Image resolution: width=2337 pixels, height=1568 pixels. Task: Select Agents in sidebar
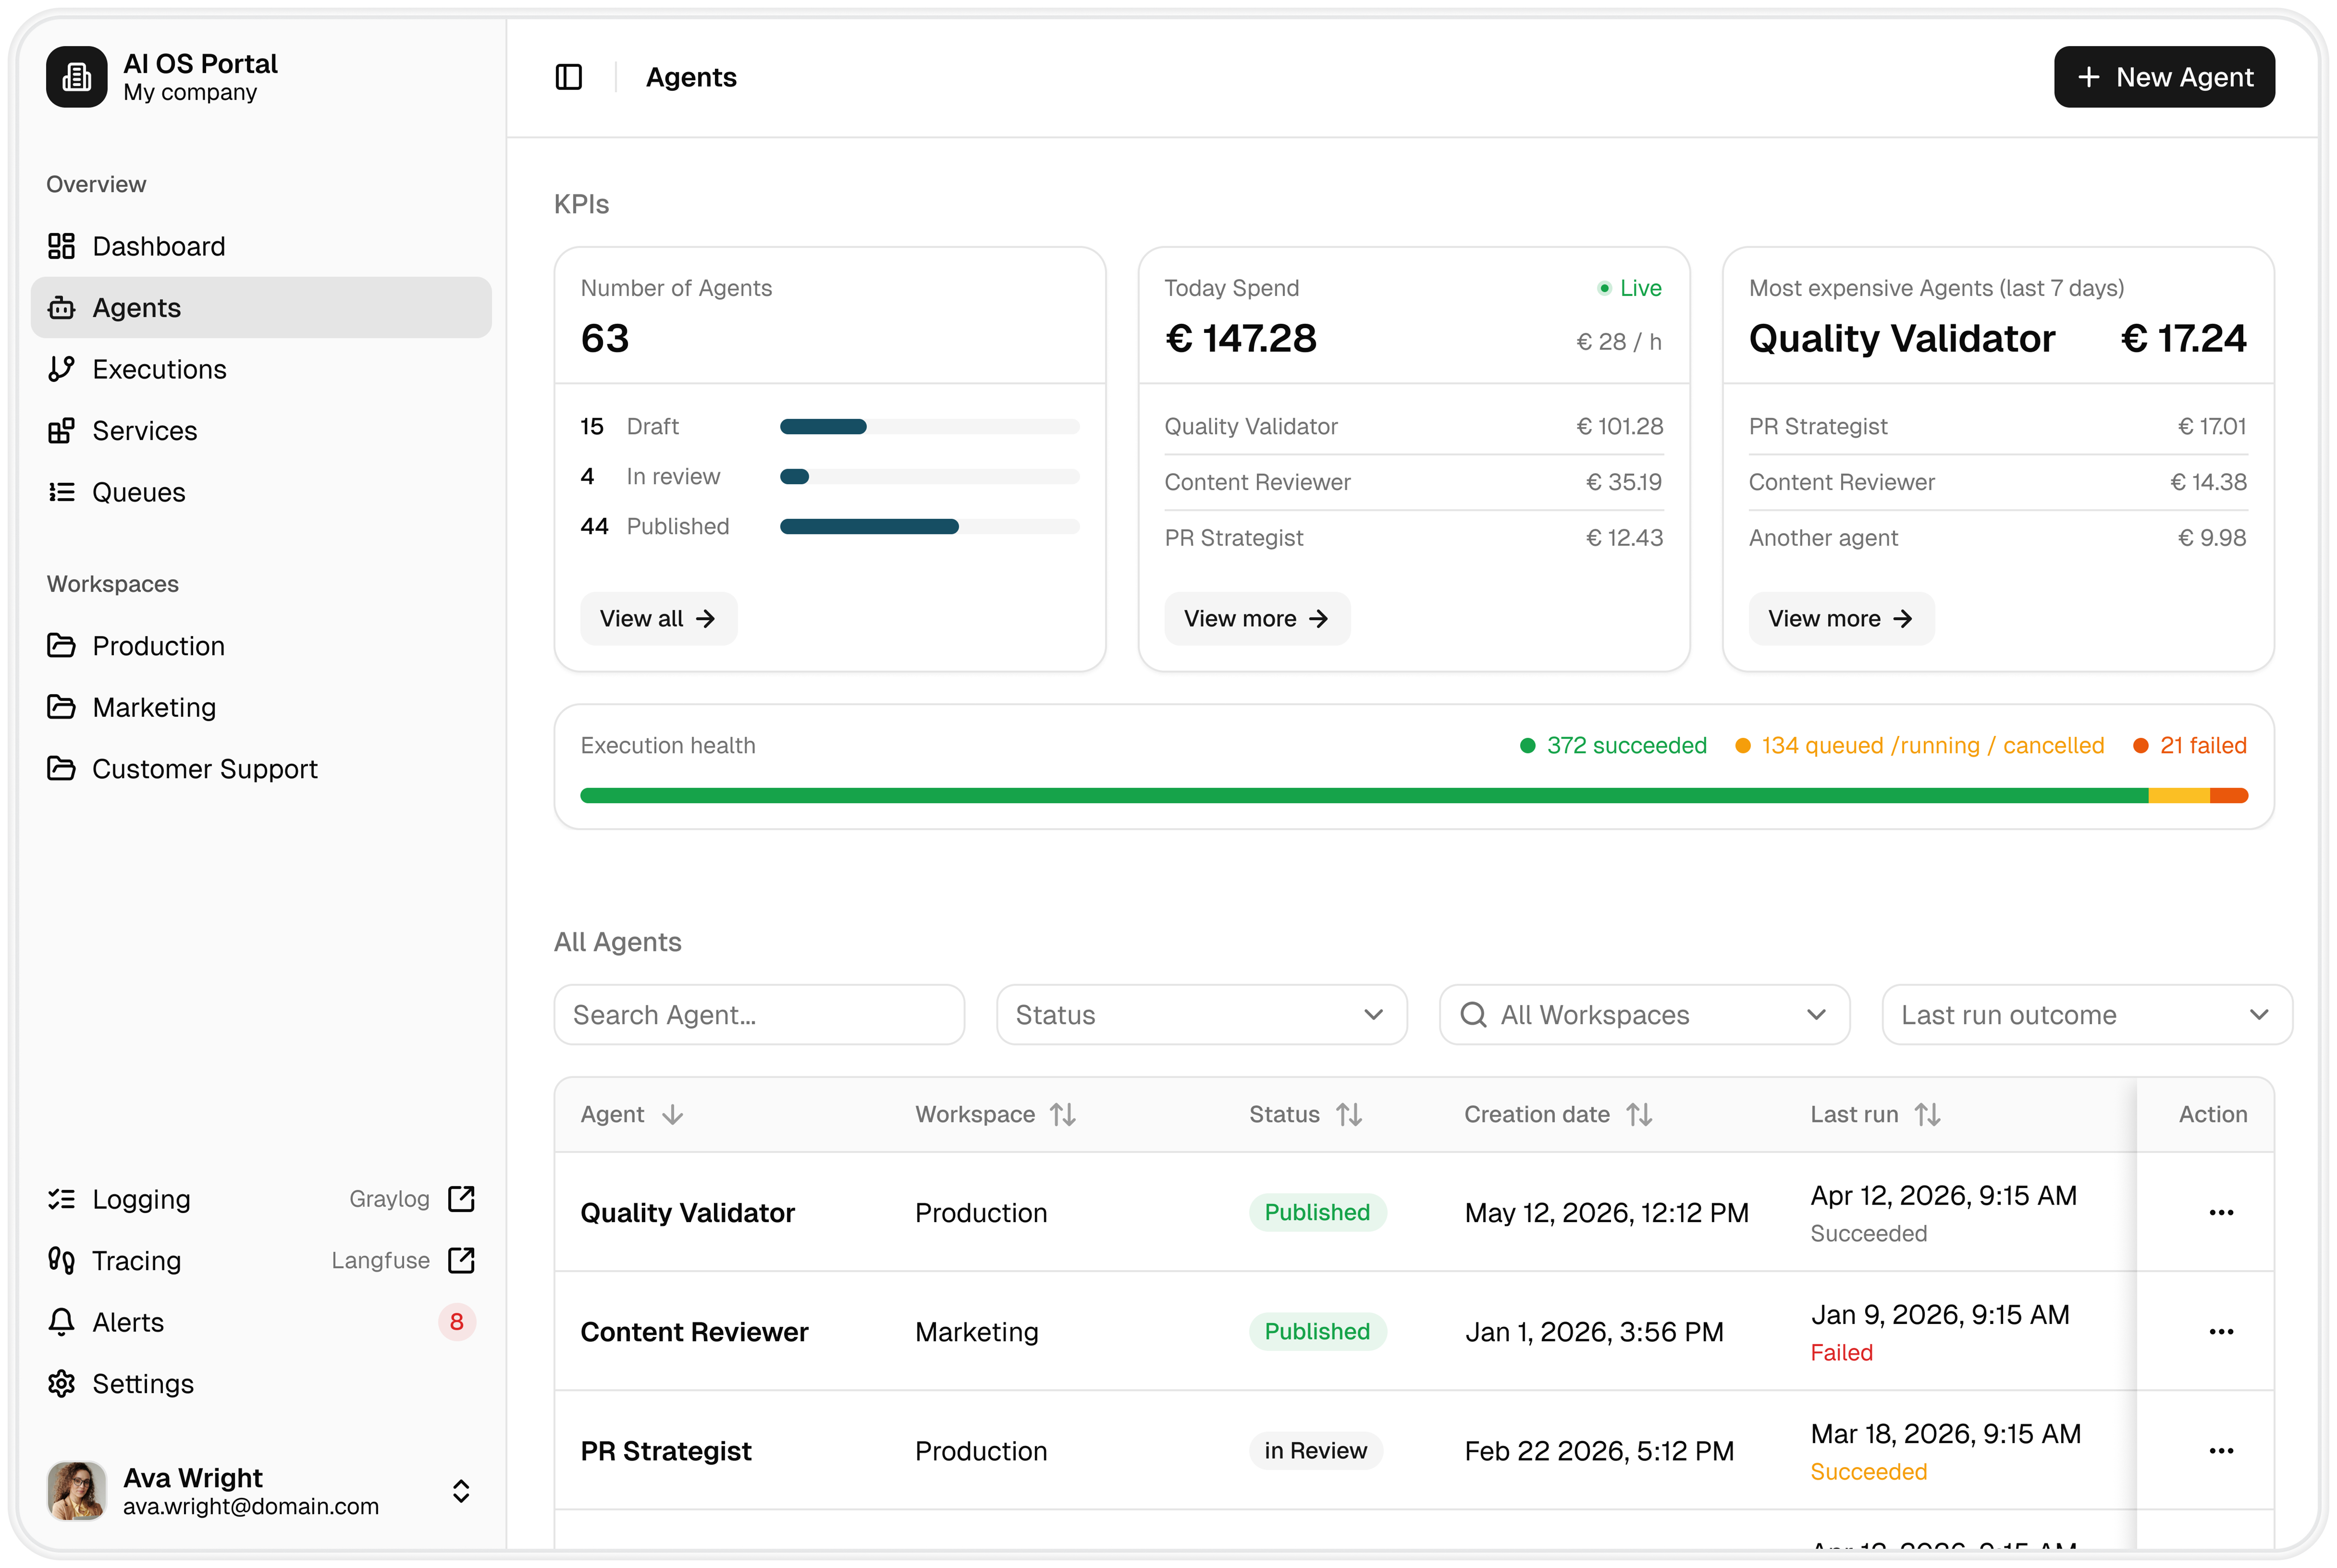coord(261,308)
